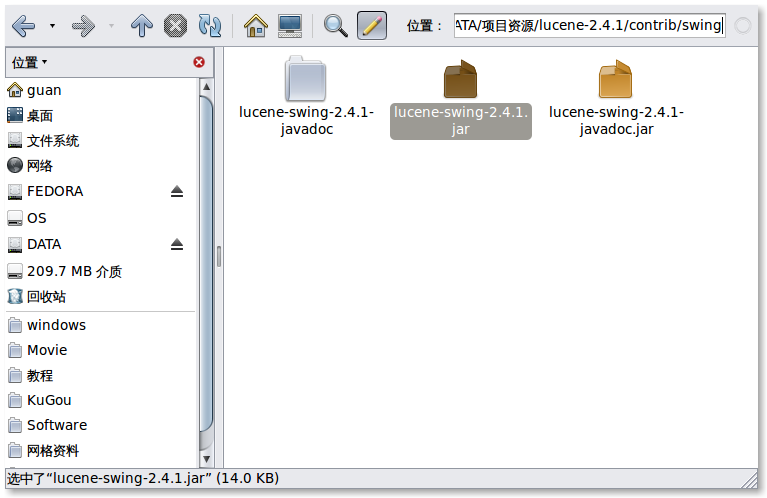Open 文件系统 in the sidebar
This screenshot has height=498, width=767.
100,141
